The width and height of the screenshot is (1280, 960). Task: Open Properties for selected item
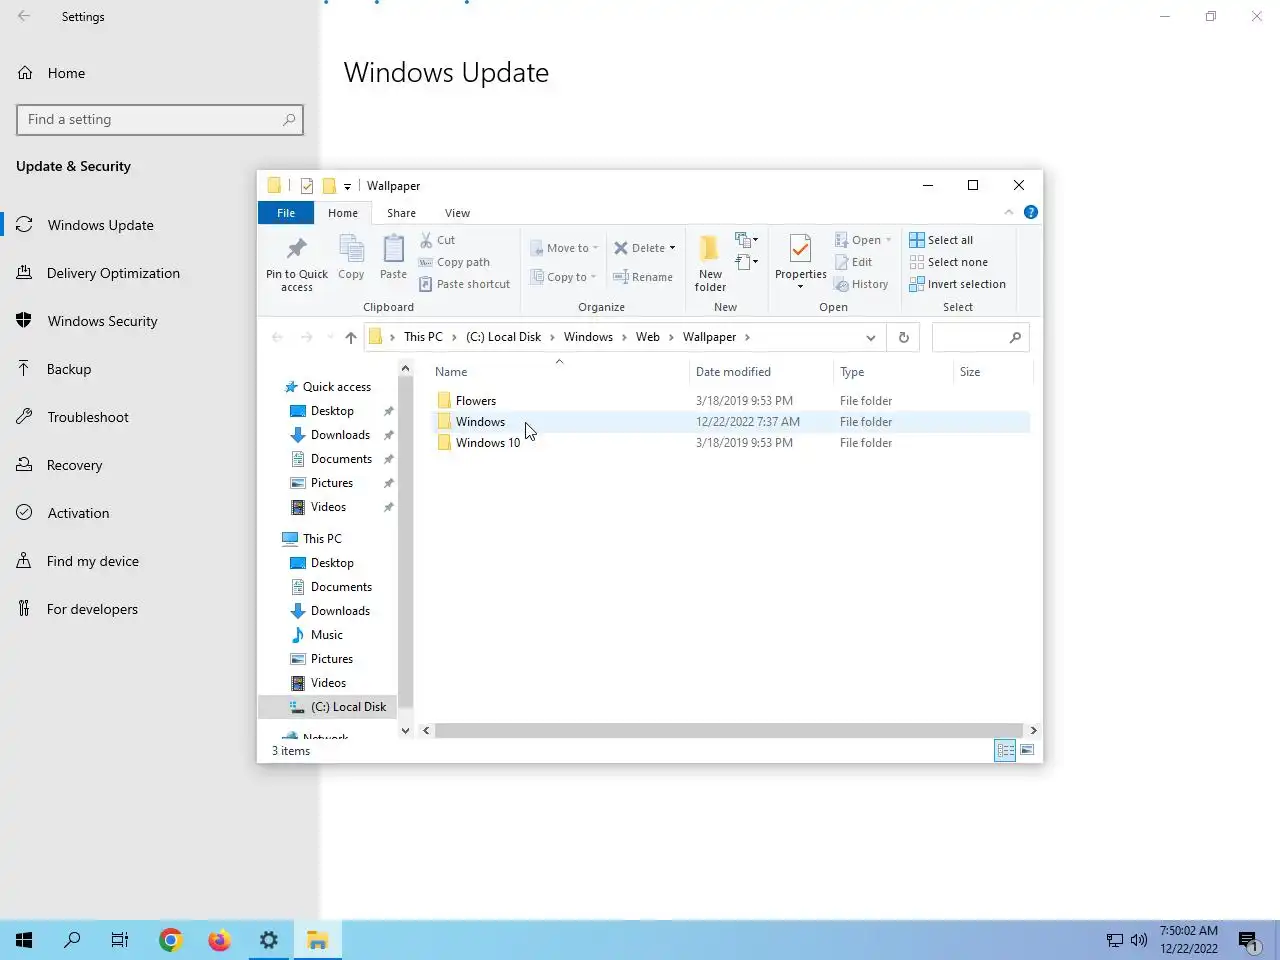(x=800, y=263)
